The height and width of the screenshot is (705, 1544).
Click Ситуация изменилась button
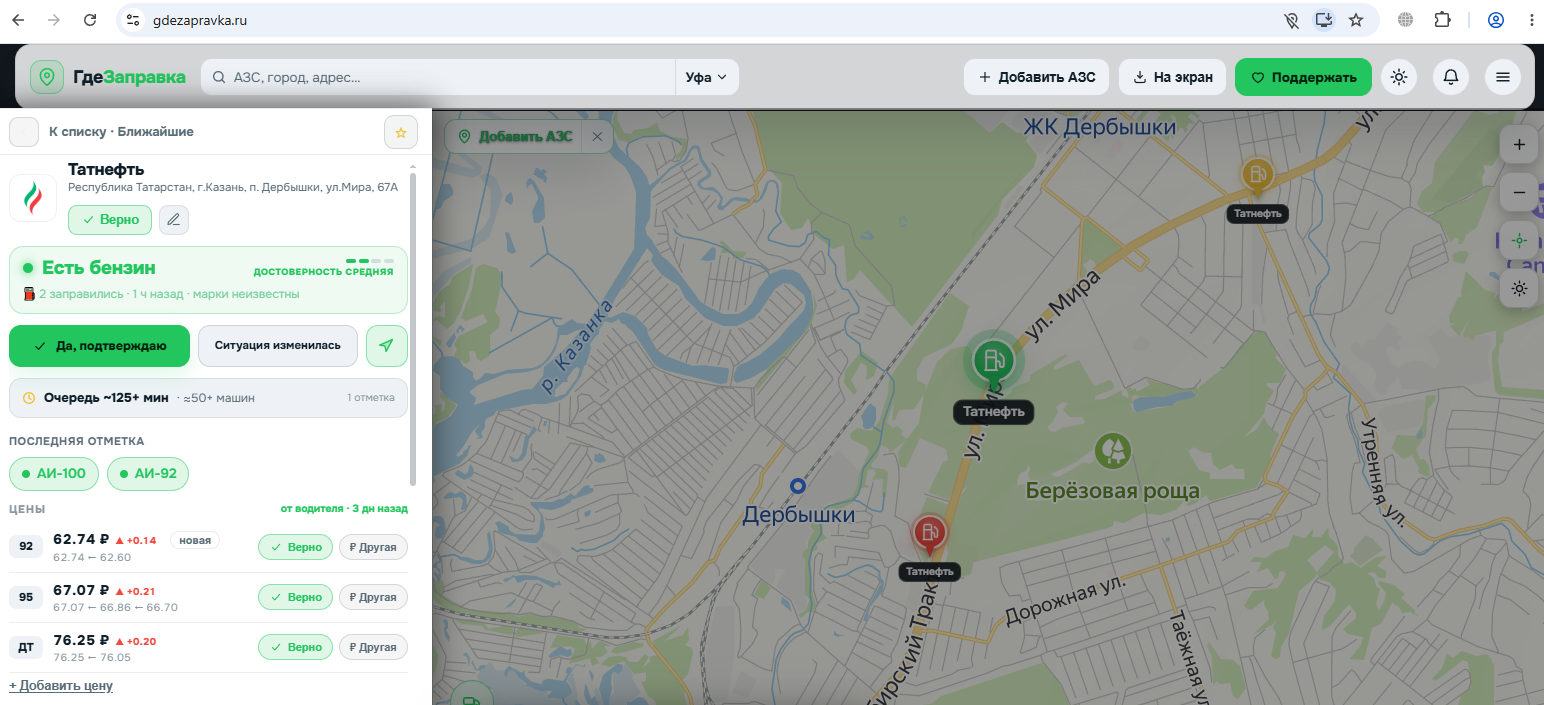pos(278,346)
